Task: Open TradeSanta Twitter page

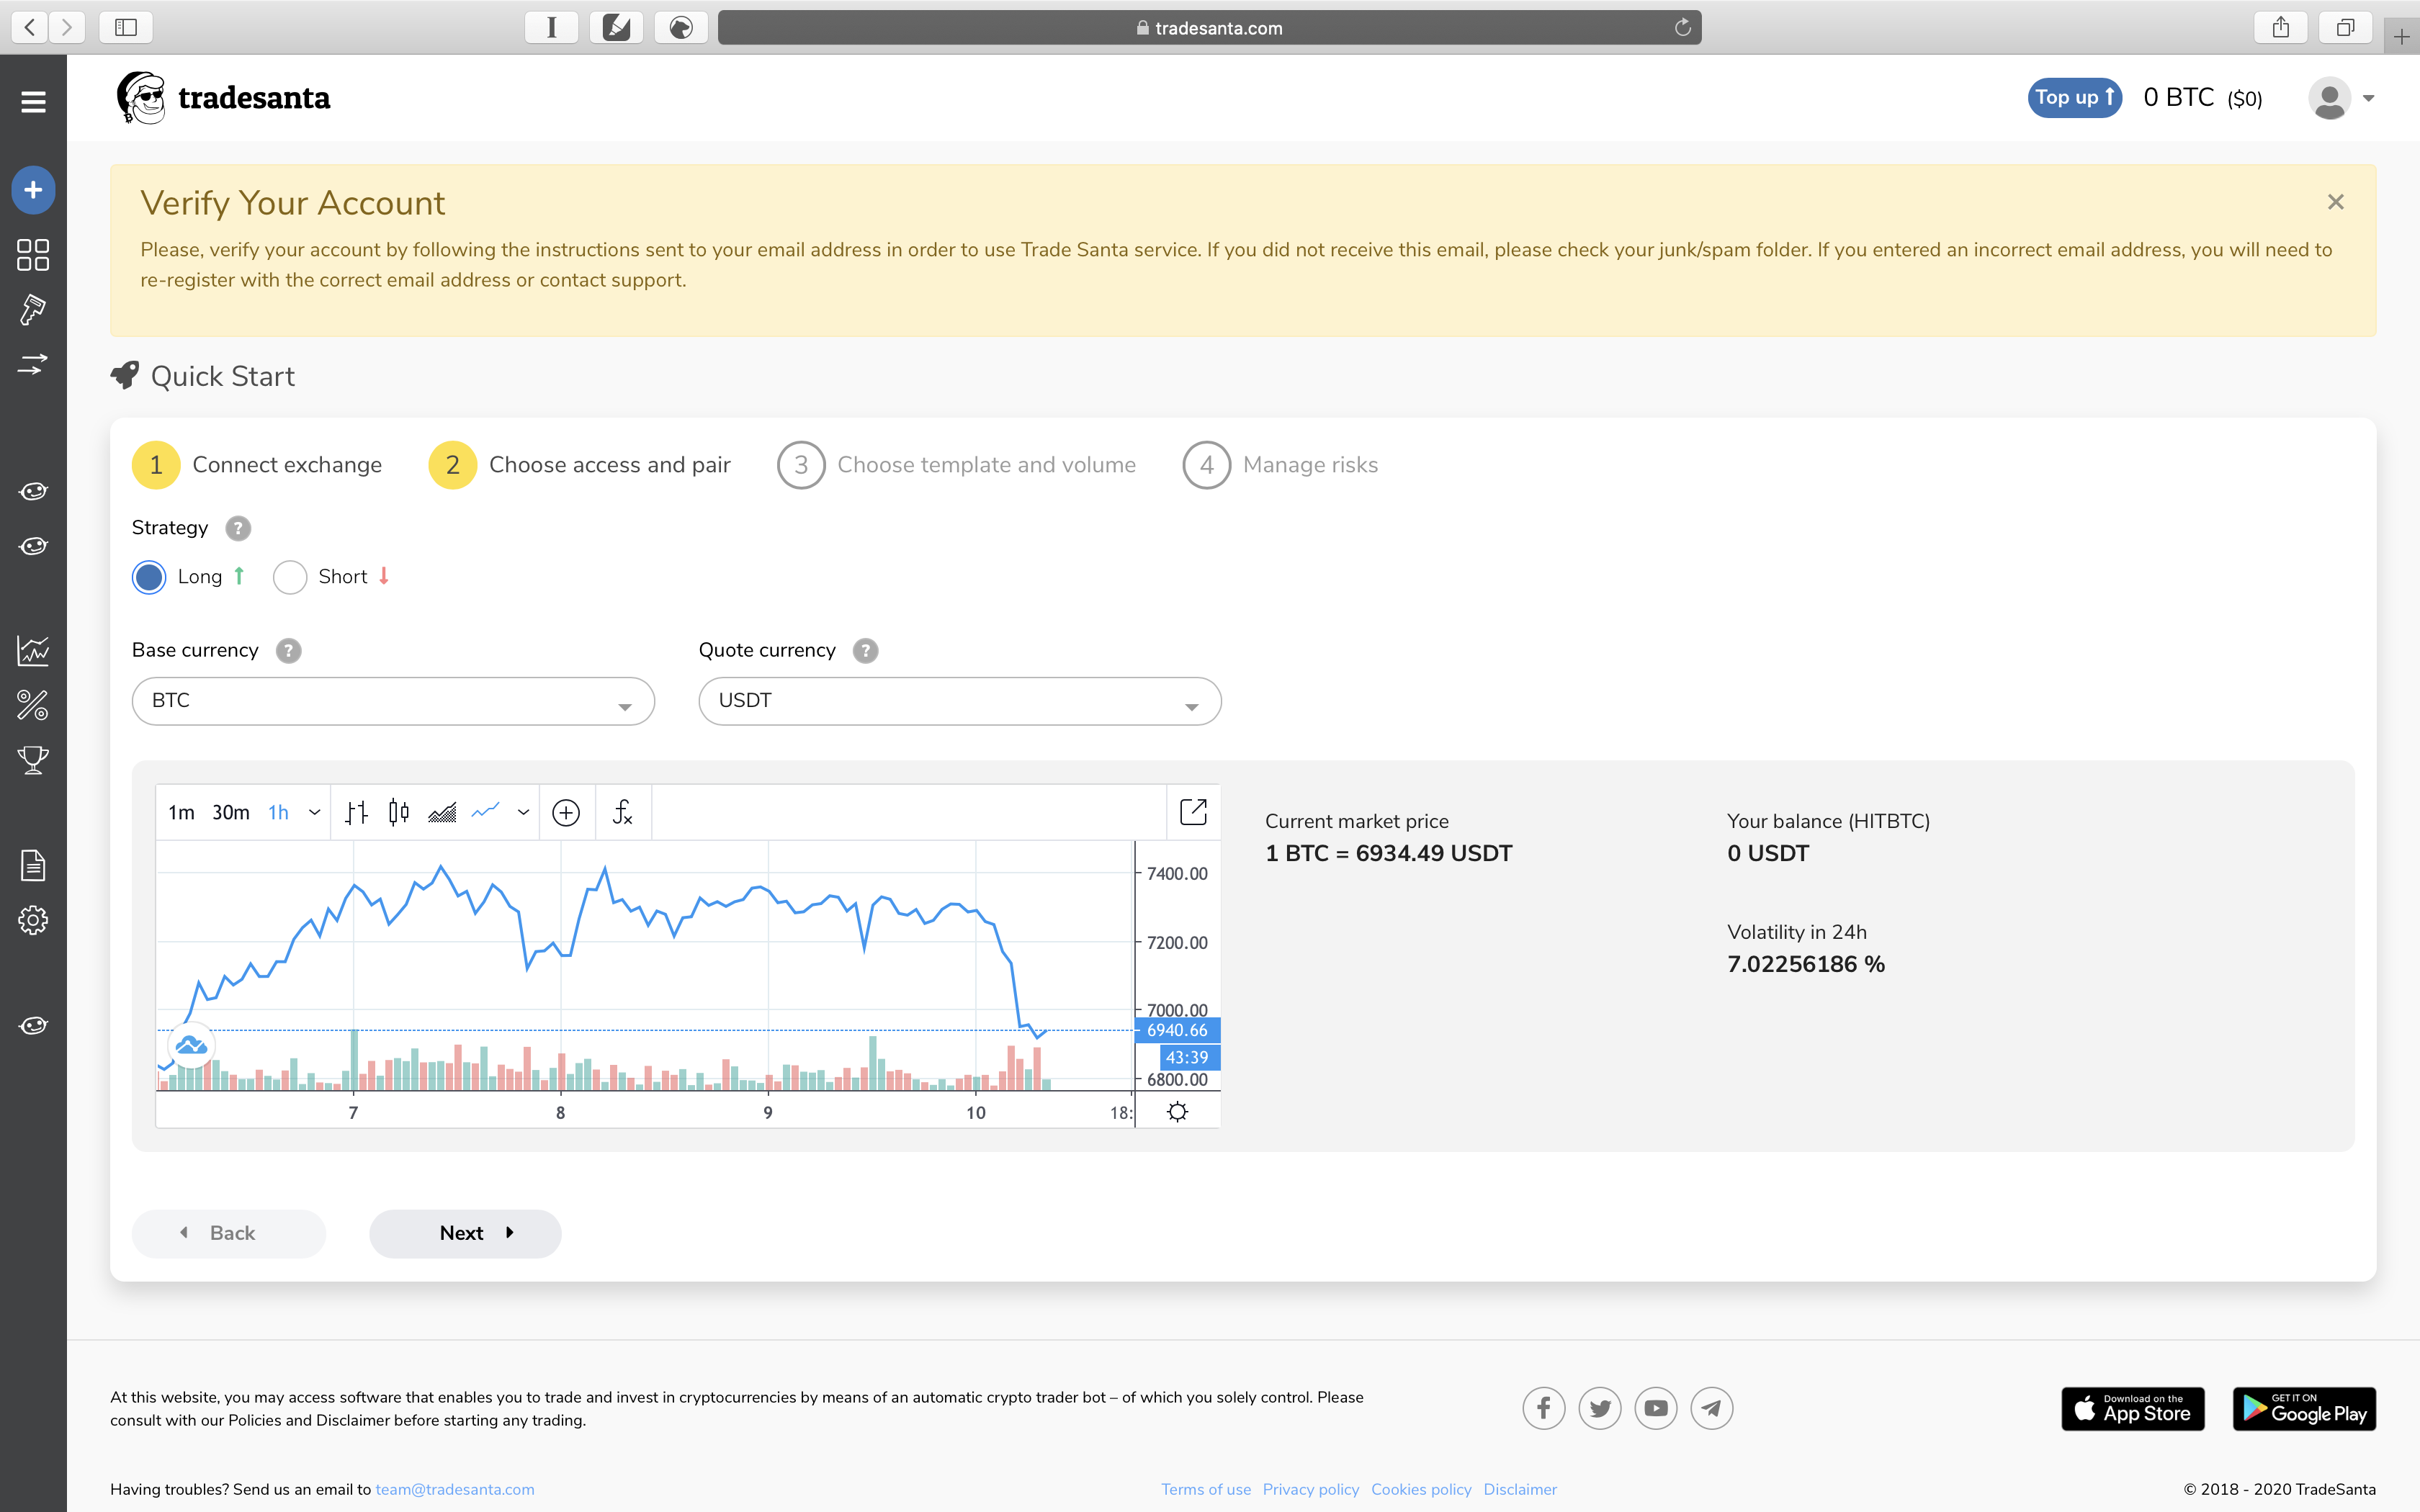Action: (1600, 1408)
